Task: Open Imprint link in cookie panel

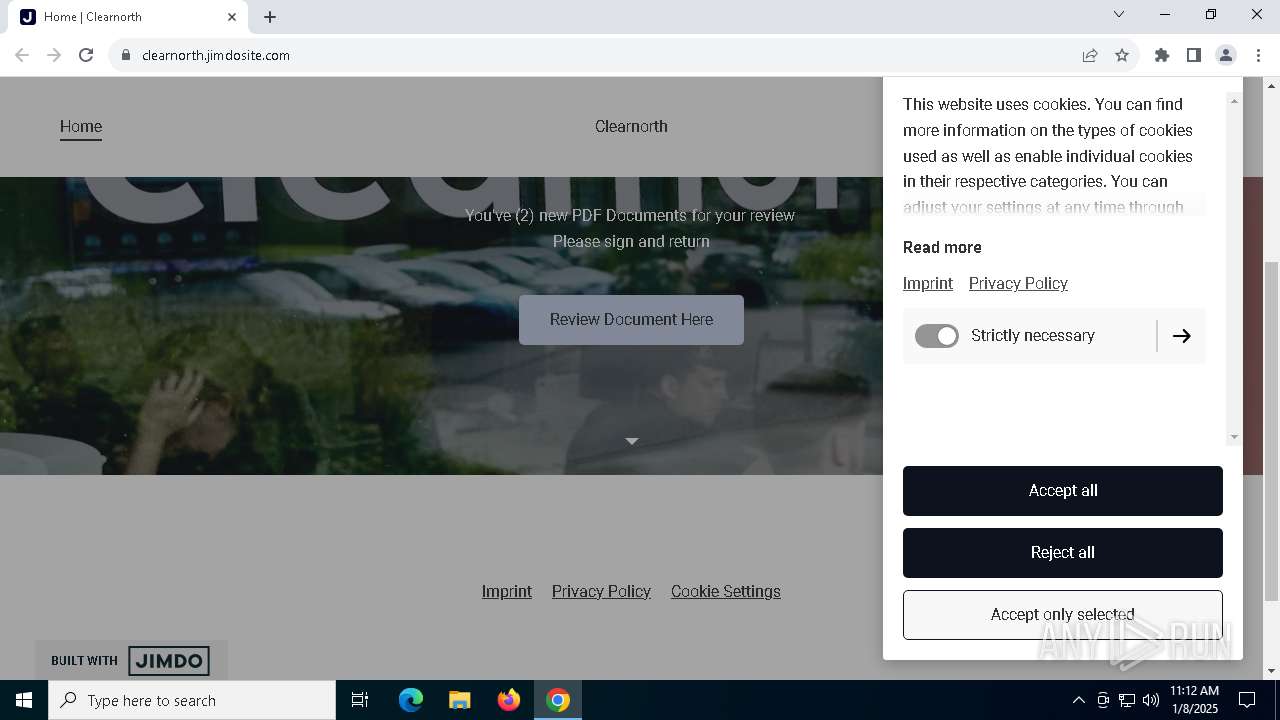Action: coord(928,283)
